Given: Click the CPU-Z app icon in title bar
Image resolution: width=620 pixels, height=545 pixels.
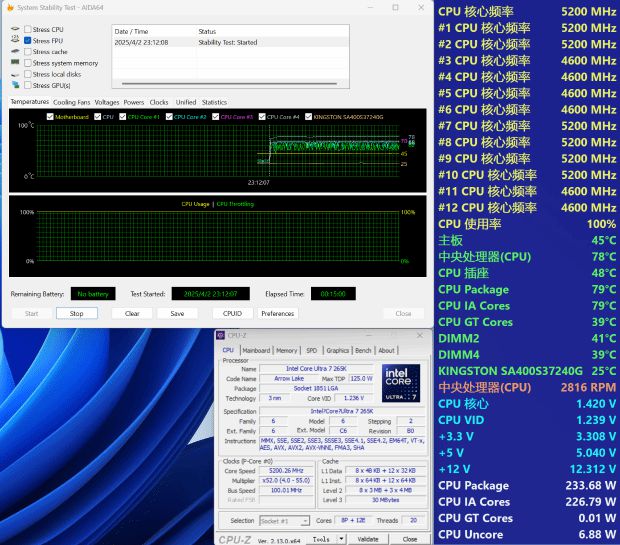Looking at the screenshot, I should pyautogui.click(x=221, y=335).
